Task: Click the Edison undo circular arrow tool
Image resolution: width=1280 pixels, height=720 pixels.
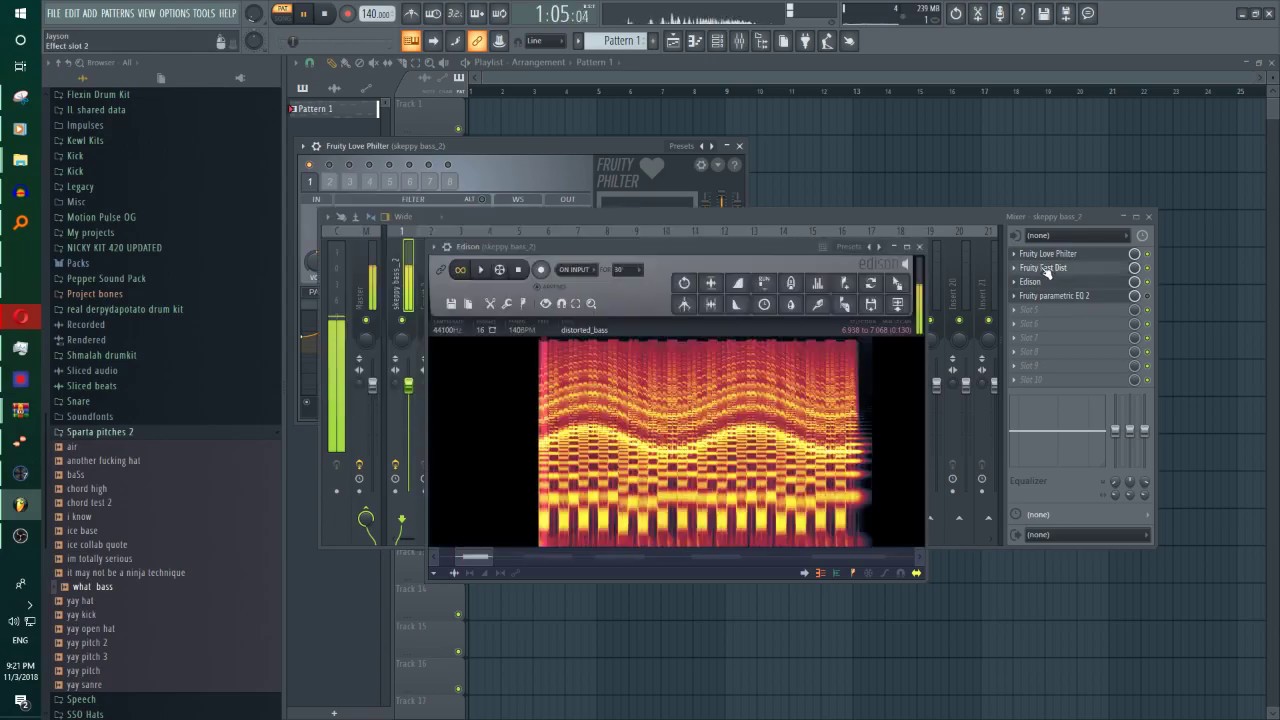Action: click(684, 283)
